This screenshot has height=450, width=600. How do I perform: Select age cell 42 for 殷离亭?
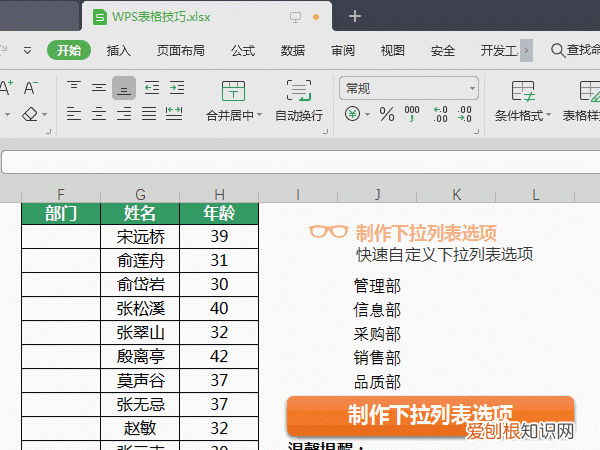point(219,357)
